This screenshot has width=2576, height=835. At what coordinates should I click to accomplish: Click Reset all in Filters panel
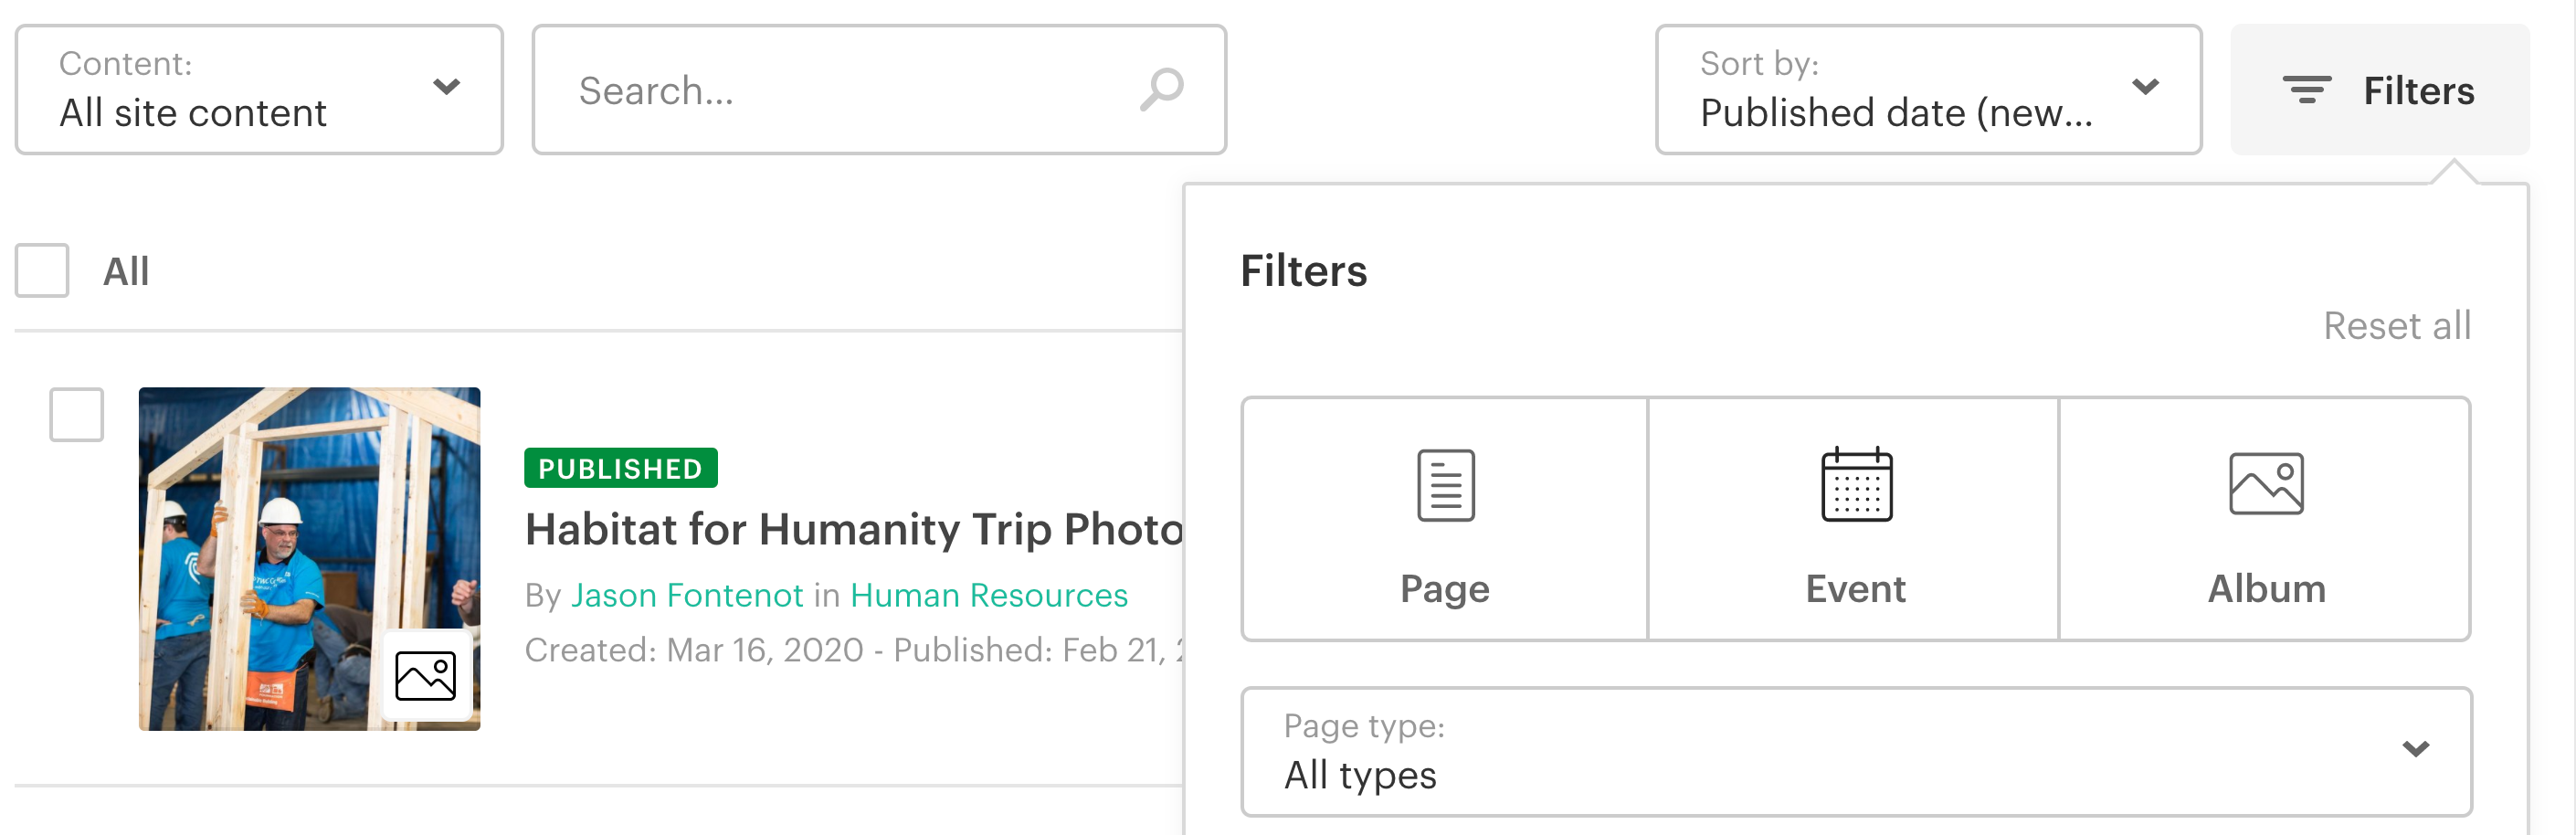tap(2396, 326)
